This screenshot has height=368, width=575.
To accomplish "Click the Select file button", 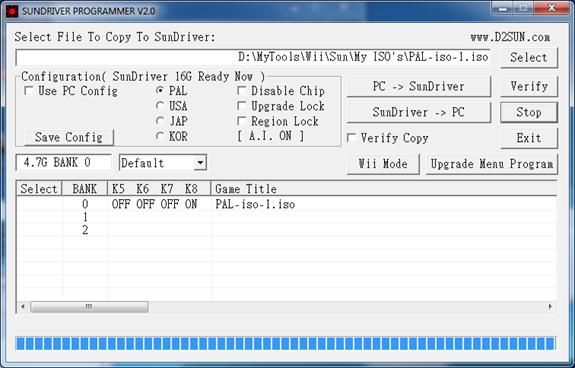I will tap(529, 58).
